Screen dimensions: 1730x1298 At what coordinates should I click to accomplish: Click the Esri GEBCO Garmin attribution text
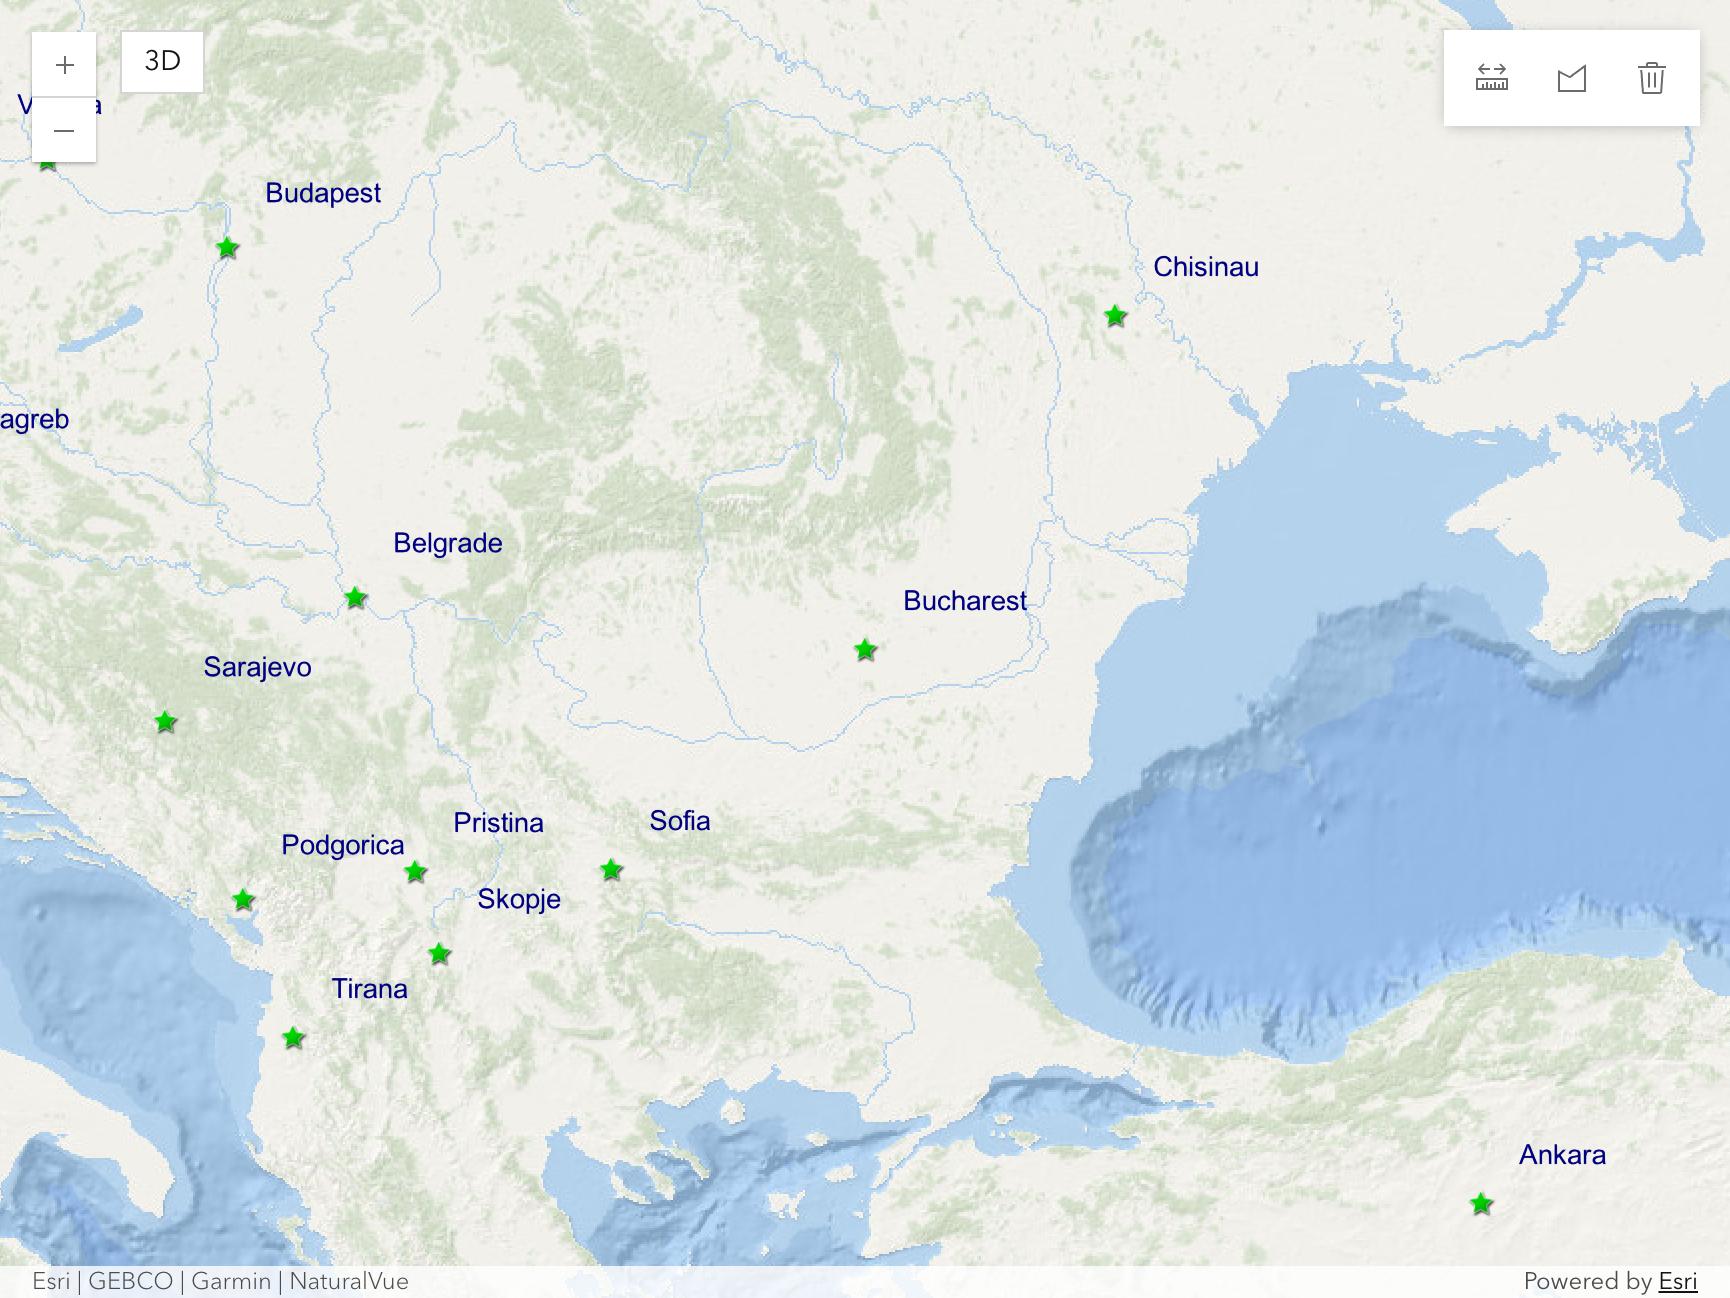[220, 1281]
